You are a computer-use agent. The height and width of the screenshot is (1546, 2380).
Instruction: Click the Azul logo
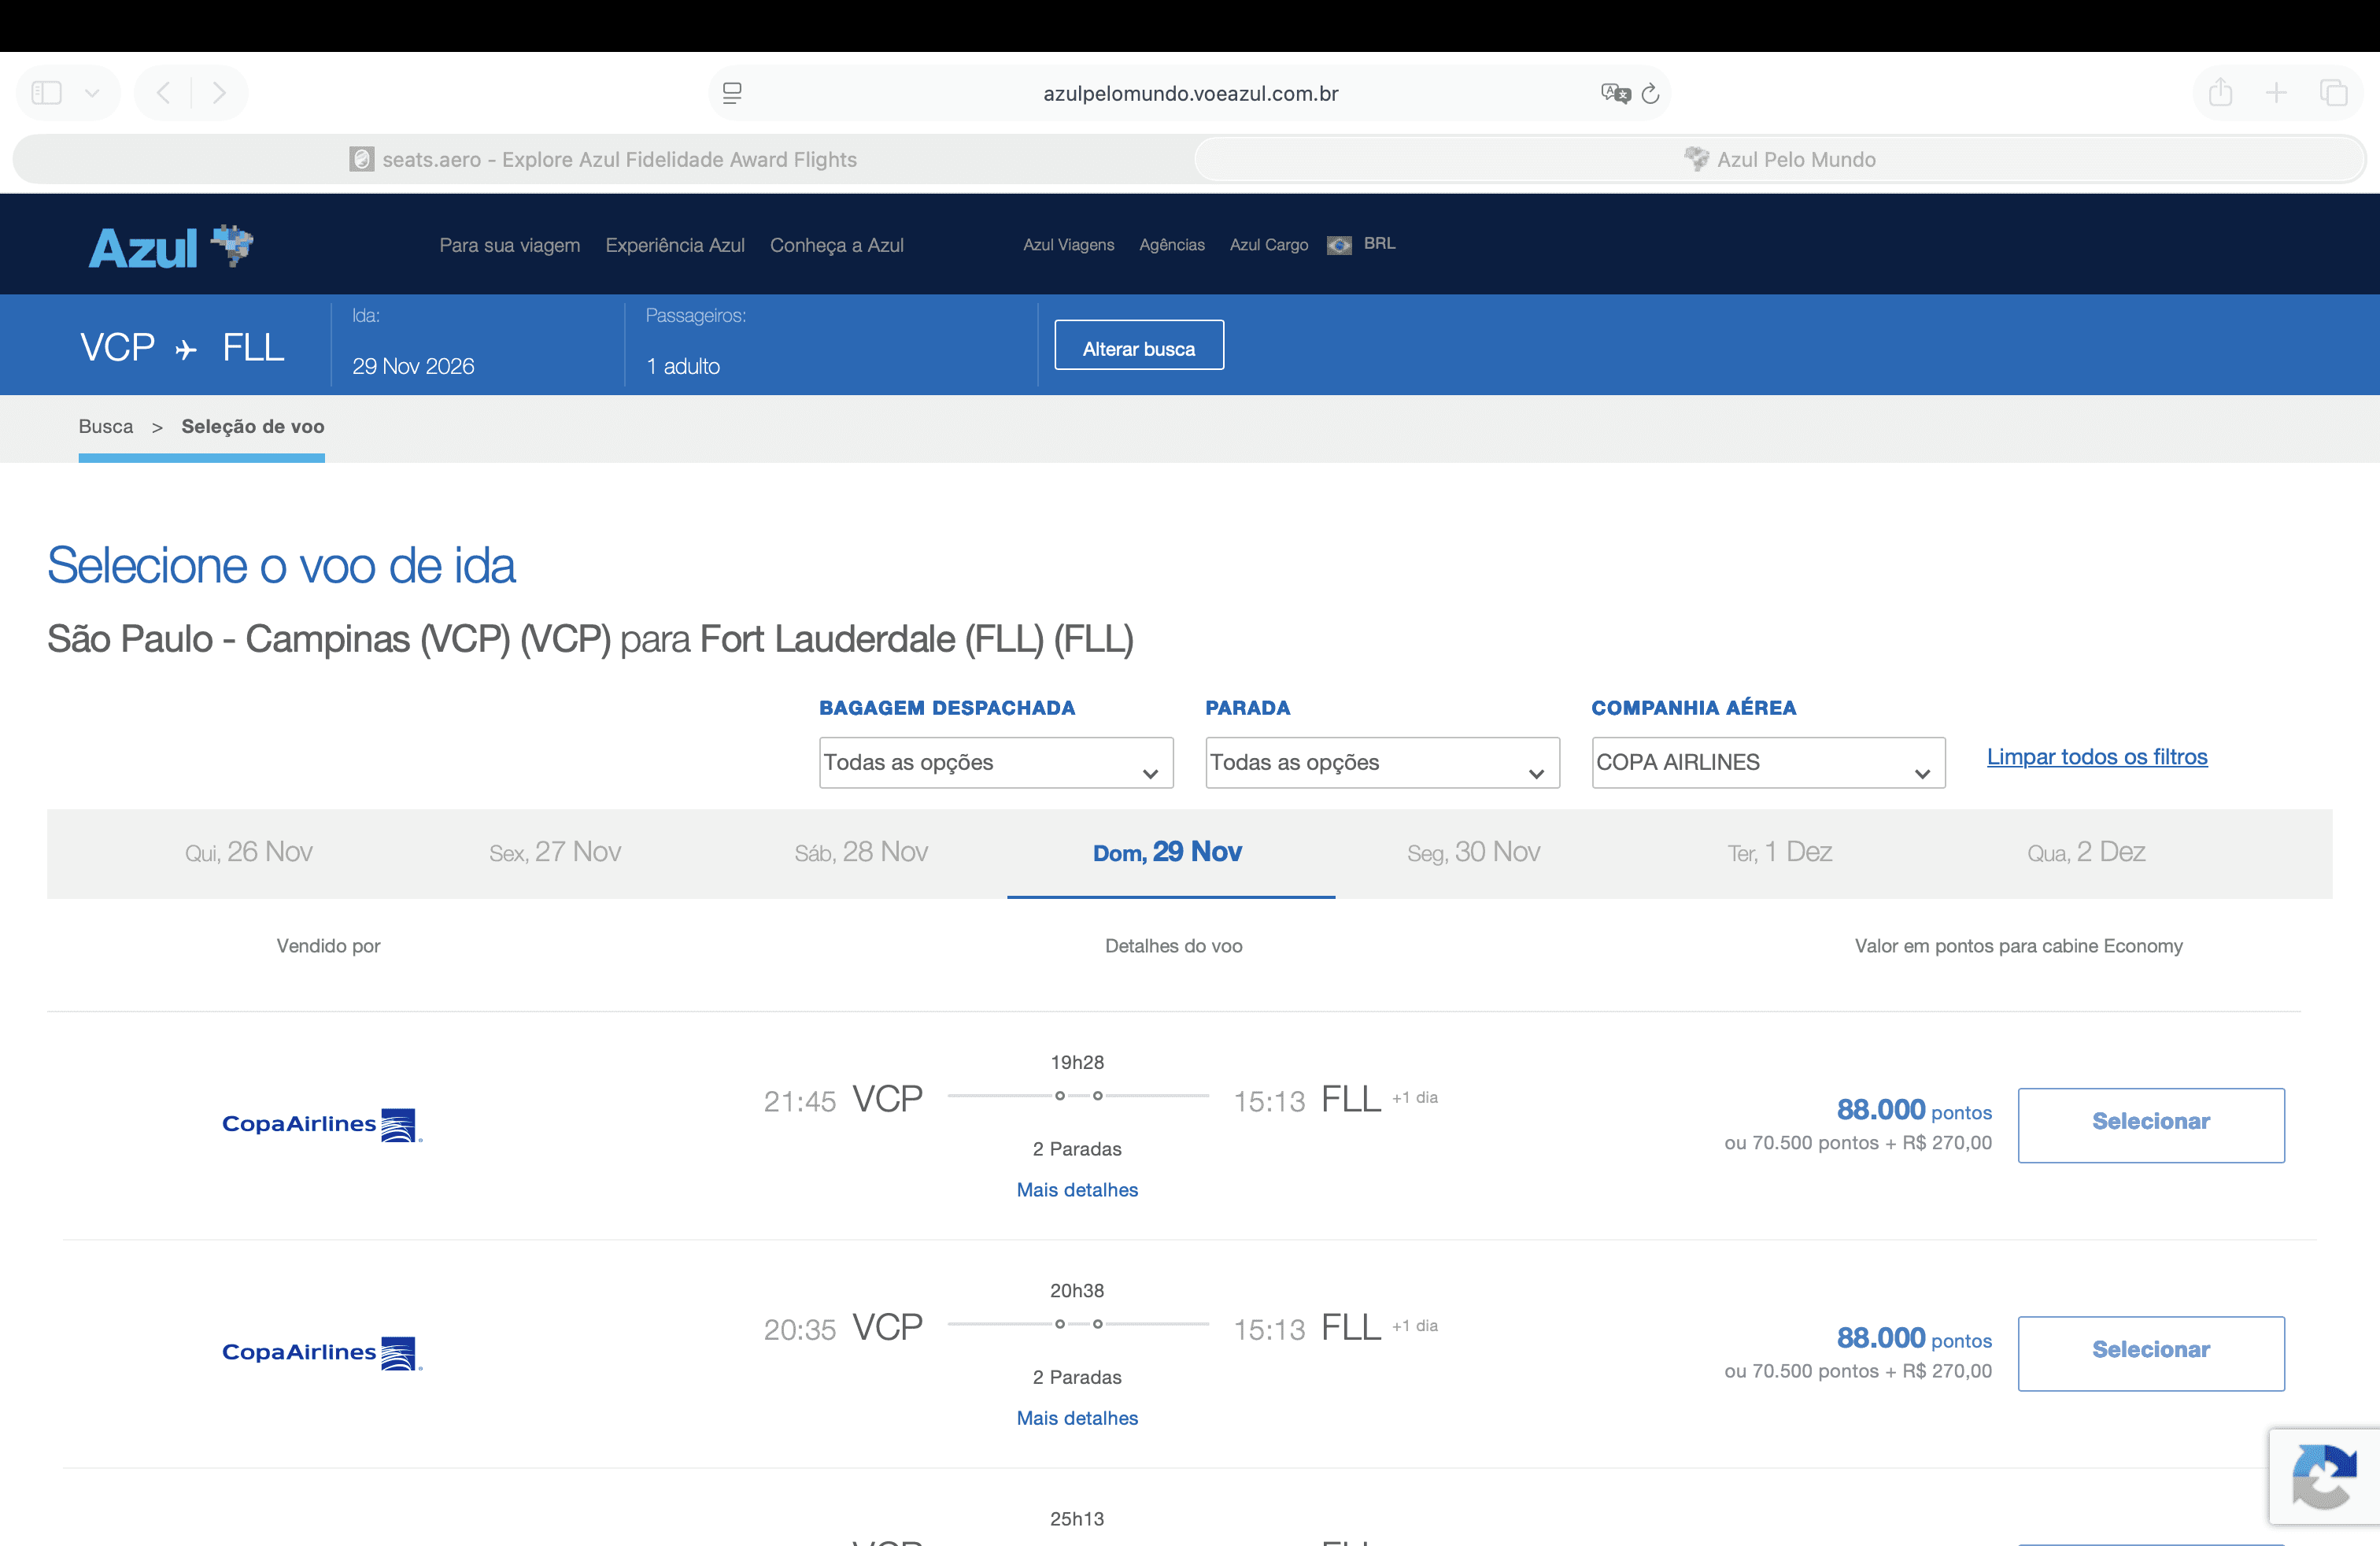pyautogui.click(x=171, y=246)
